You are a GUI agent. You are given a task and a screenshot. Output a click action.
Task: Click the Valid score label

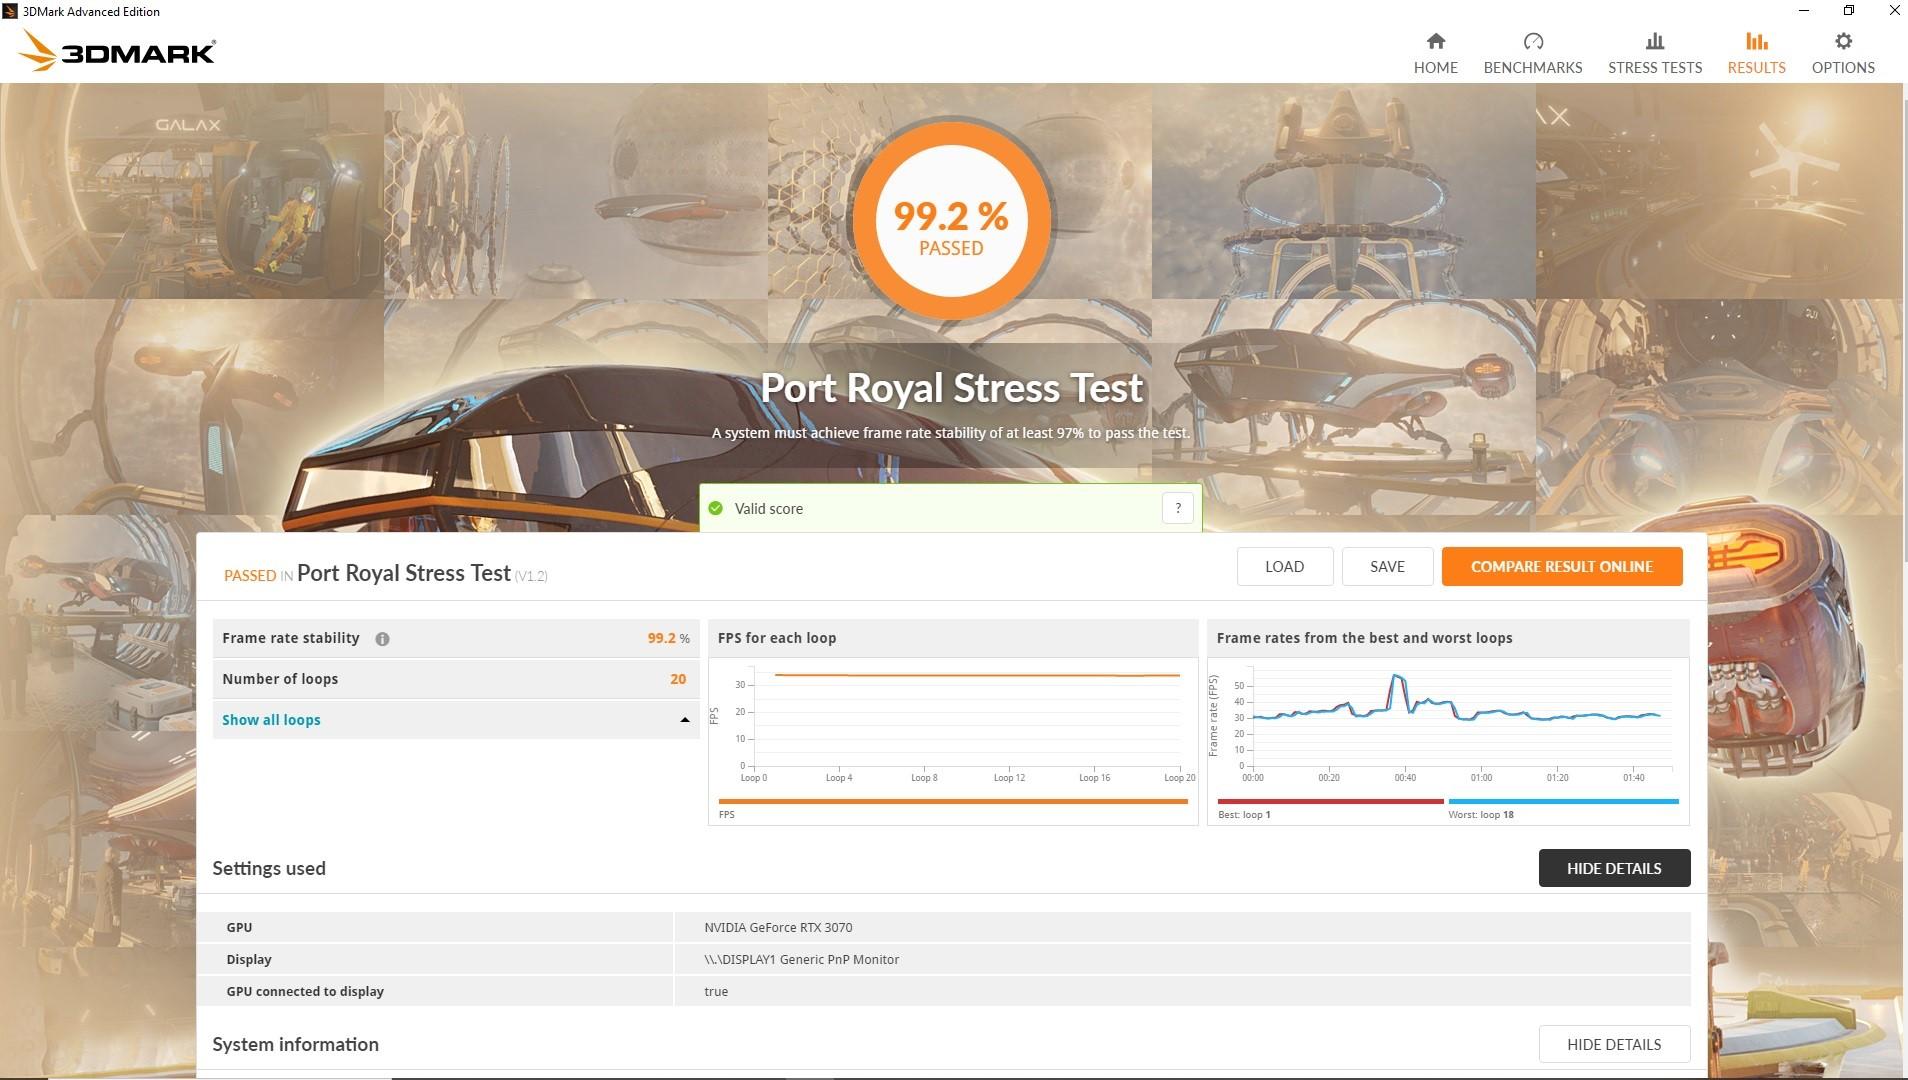pyautogui.click(x=769, y=508)
